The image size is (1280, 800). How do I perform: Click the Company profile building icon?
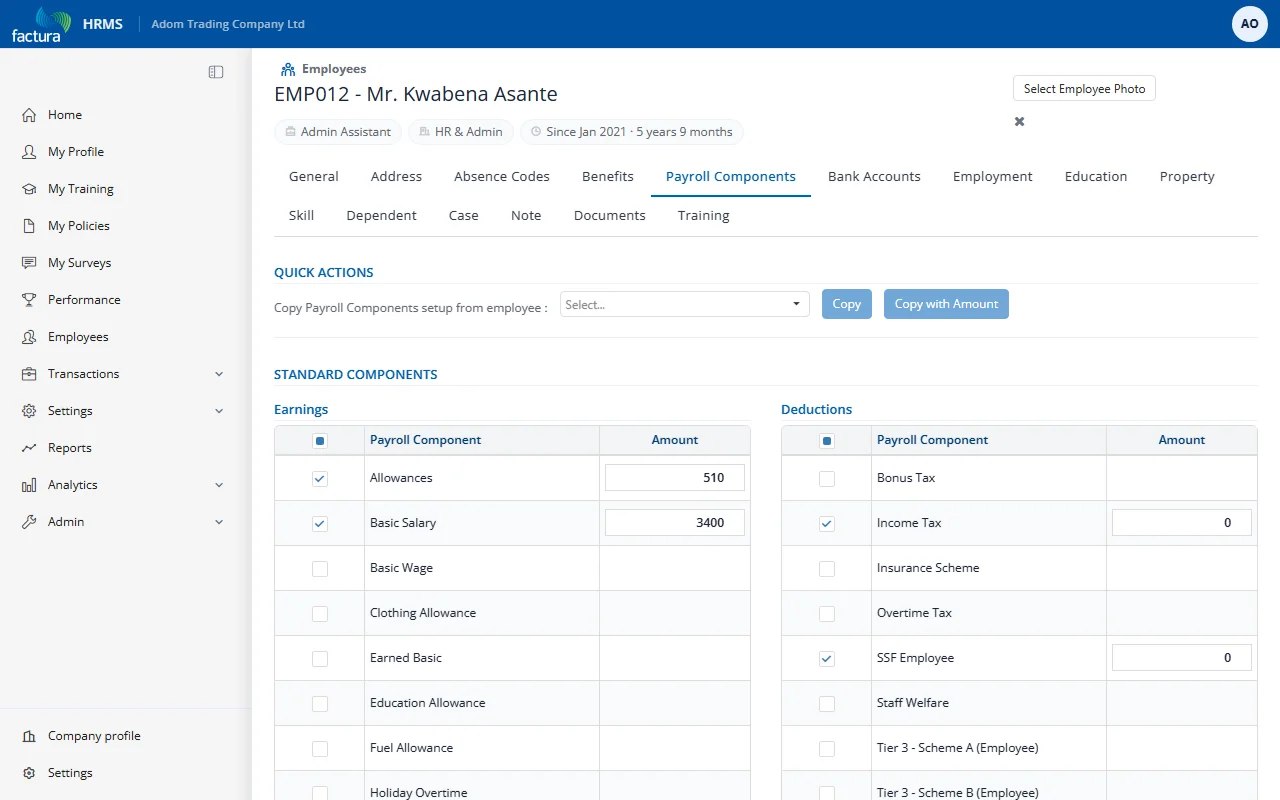pyautogui.click(x=29, y=736)
